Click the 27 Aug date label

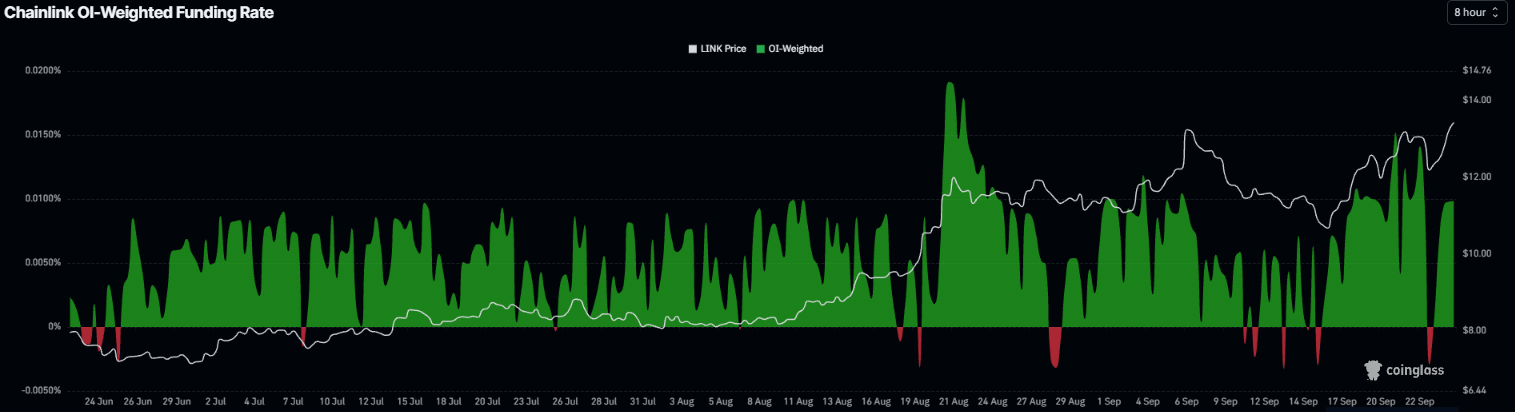click(x=1030, y=401)
